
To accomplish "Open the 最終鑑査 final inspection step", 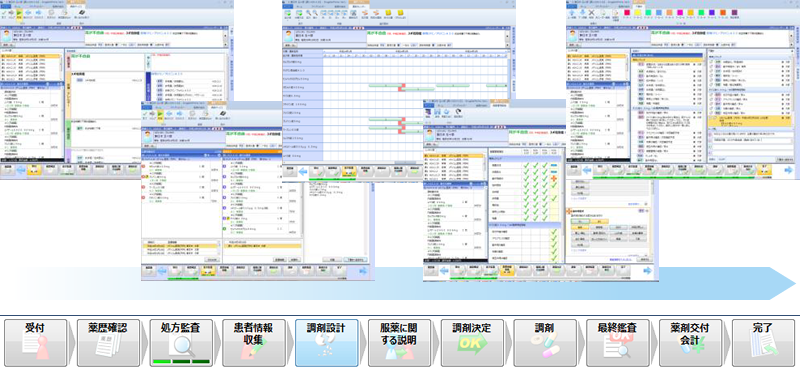I will pos(618,343).
